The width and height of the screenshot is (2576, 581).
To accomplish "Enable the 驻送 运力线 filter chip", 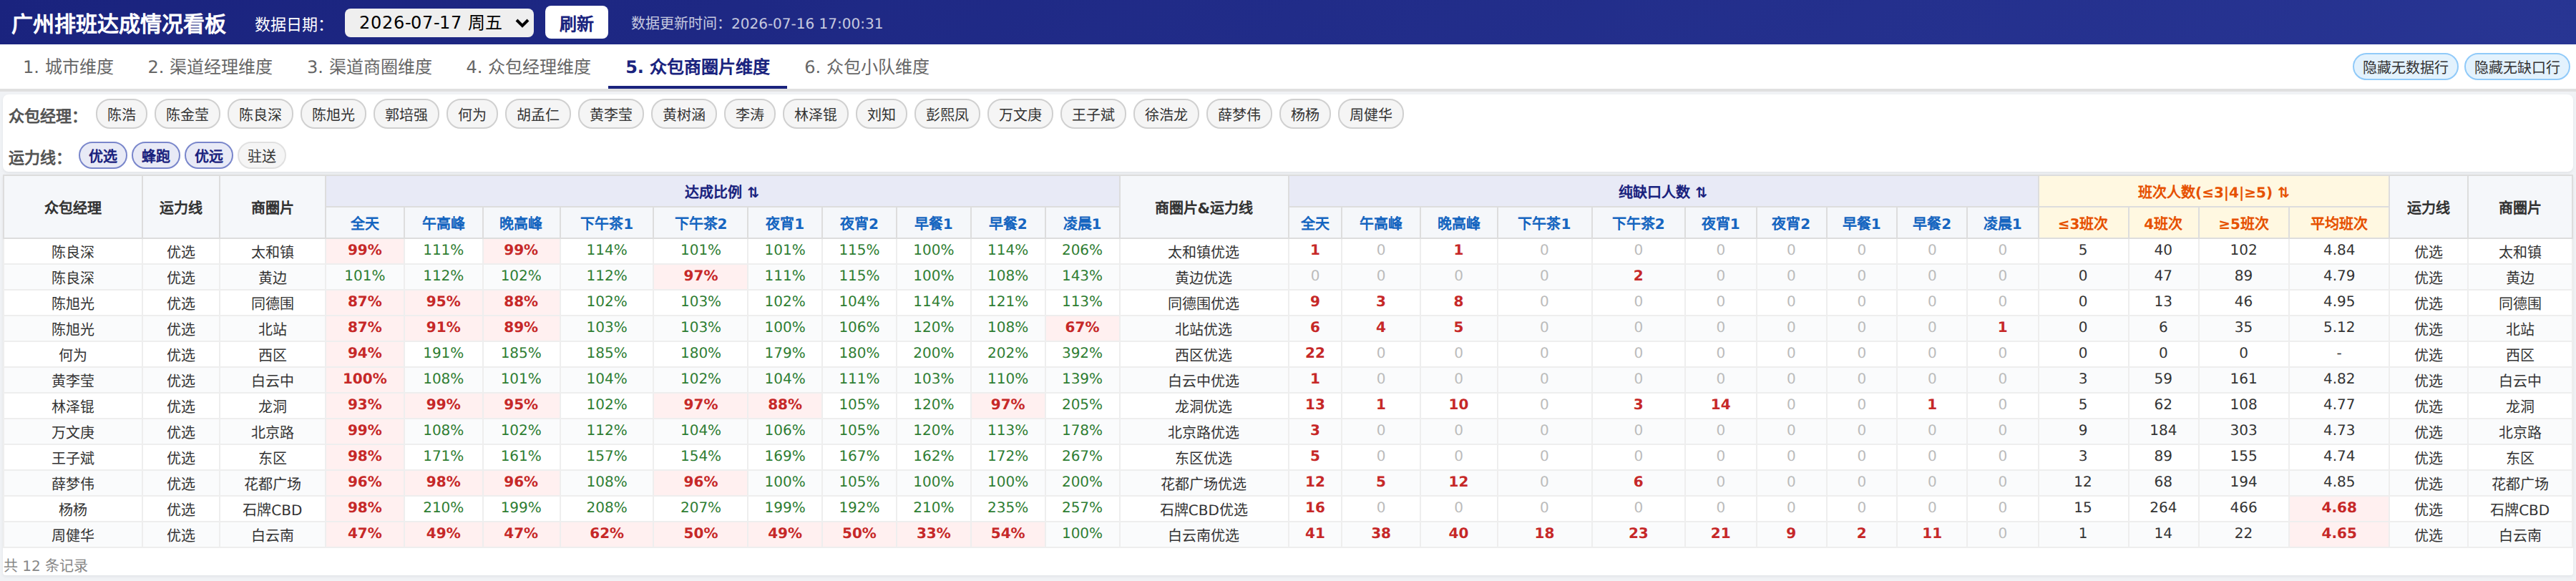I will pos(262,156).
